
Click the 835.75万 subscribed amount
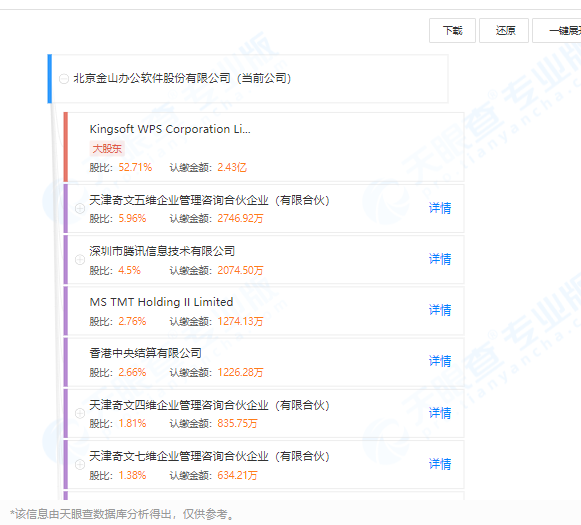tap(237, 423)
